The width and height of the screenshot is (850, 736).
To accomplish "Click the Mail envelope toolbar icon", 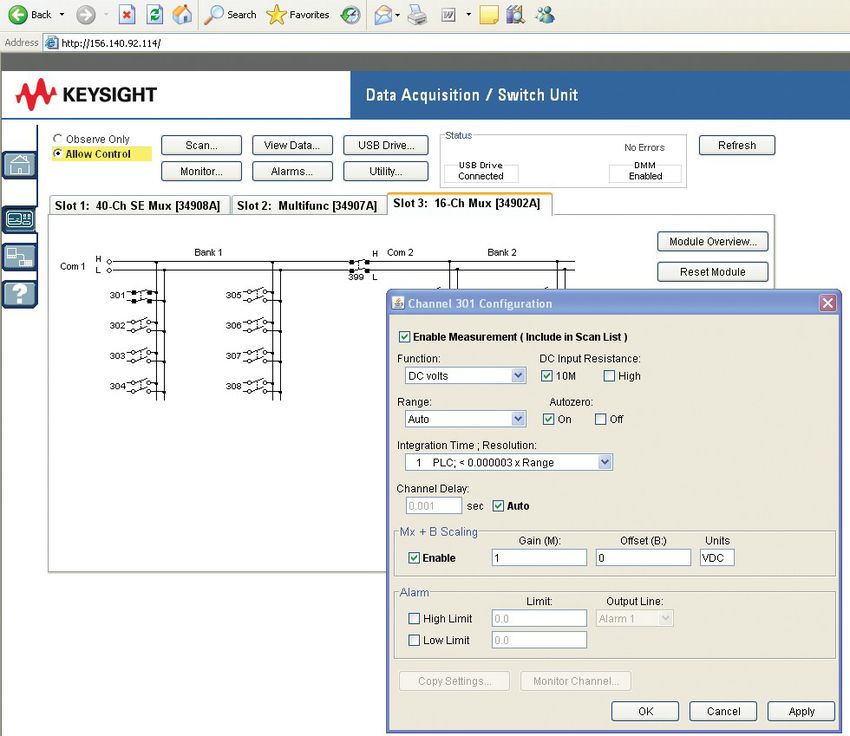I will click(x=383, y=15).
